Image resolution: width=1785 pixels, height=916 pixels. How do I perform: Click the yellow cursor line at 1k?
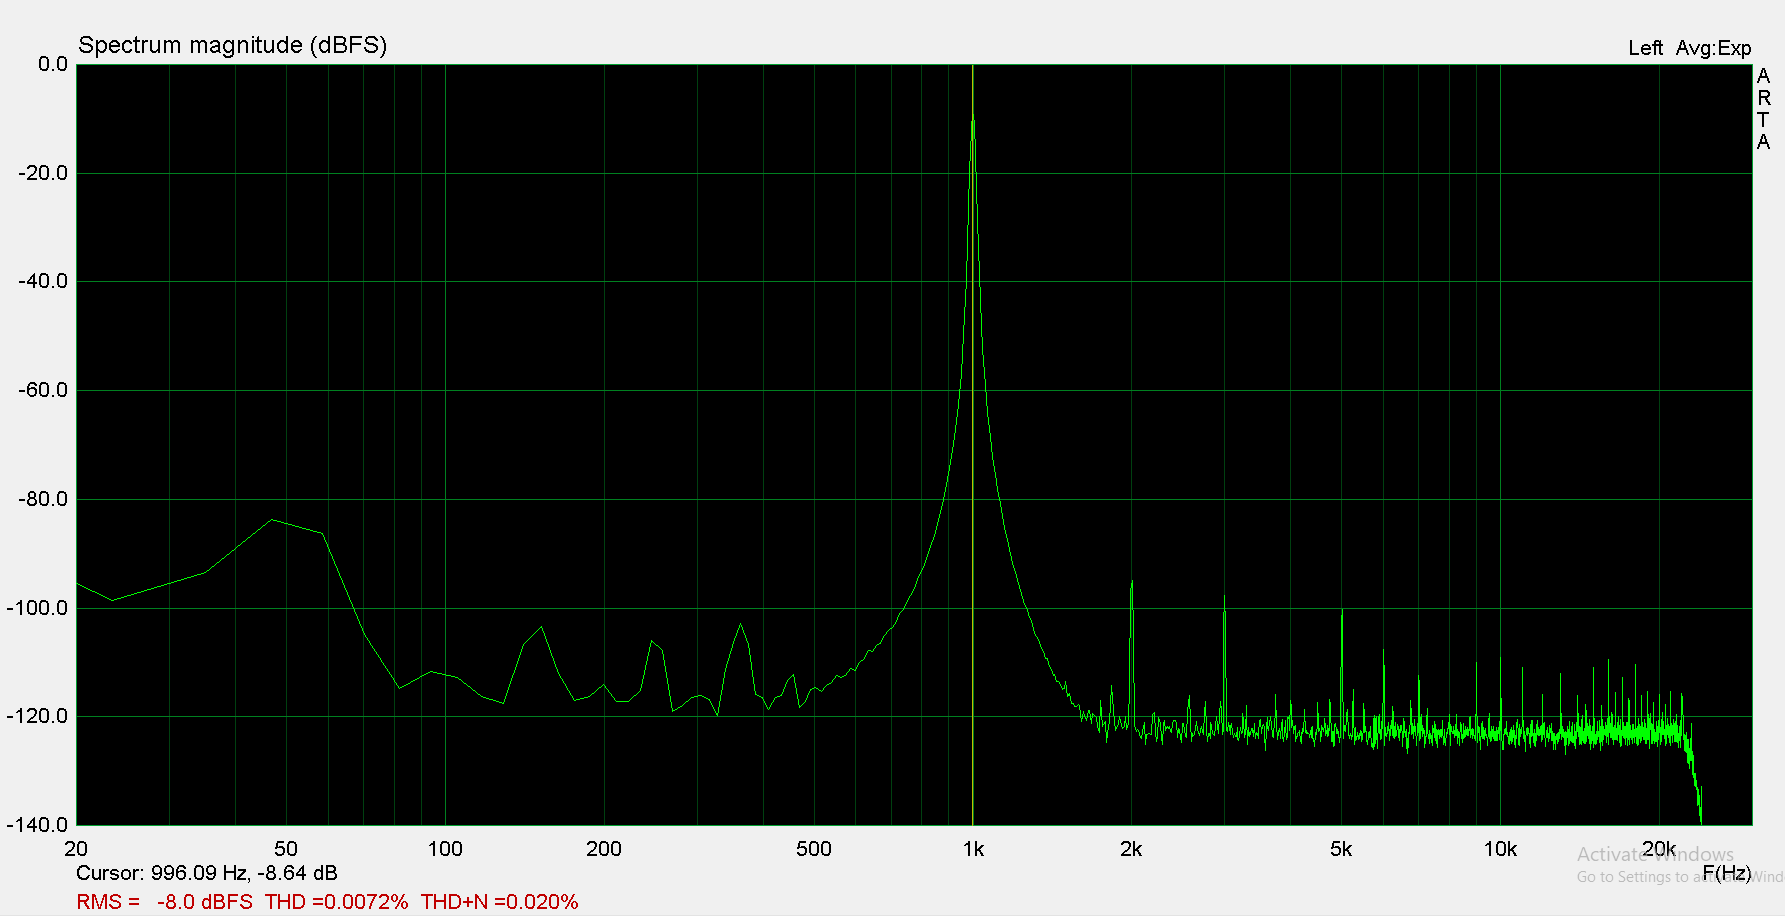(x=972, y=445)
